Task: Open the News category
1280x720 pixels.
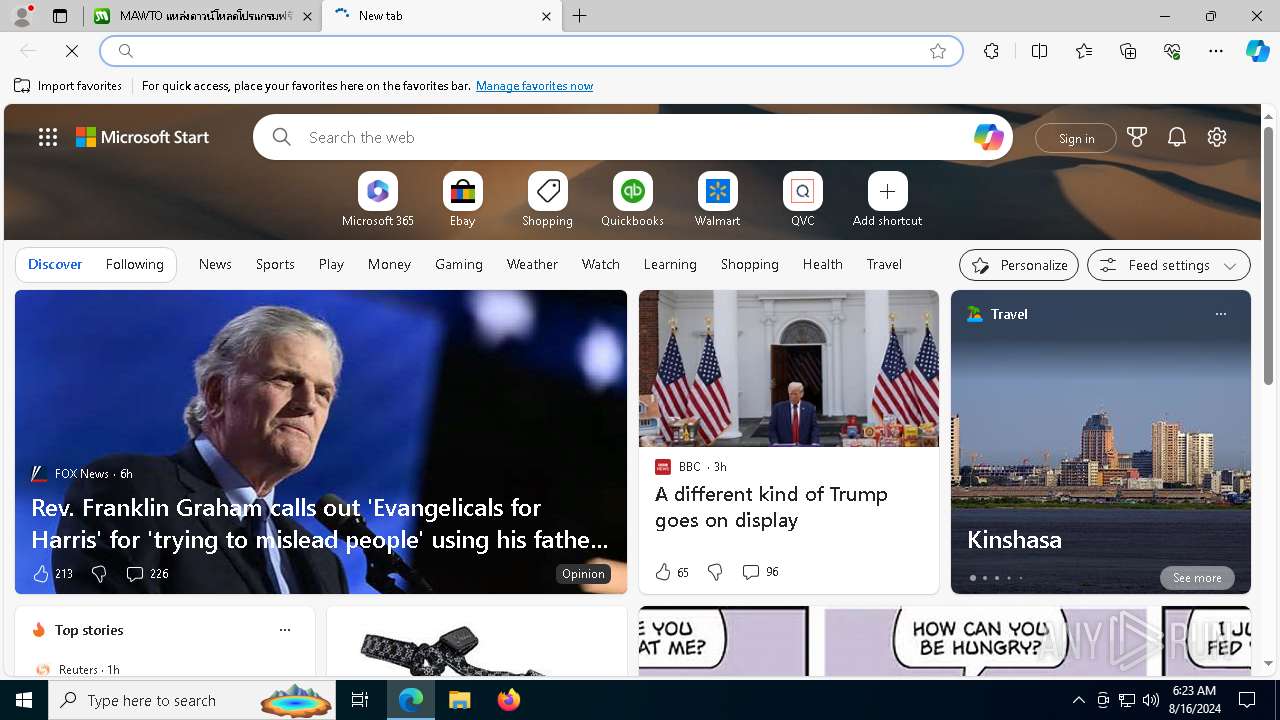Action: [x=215, y=264]
